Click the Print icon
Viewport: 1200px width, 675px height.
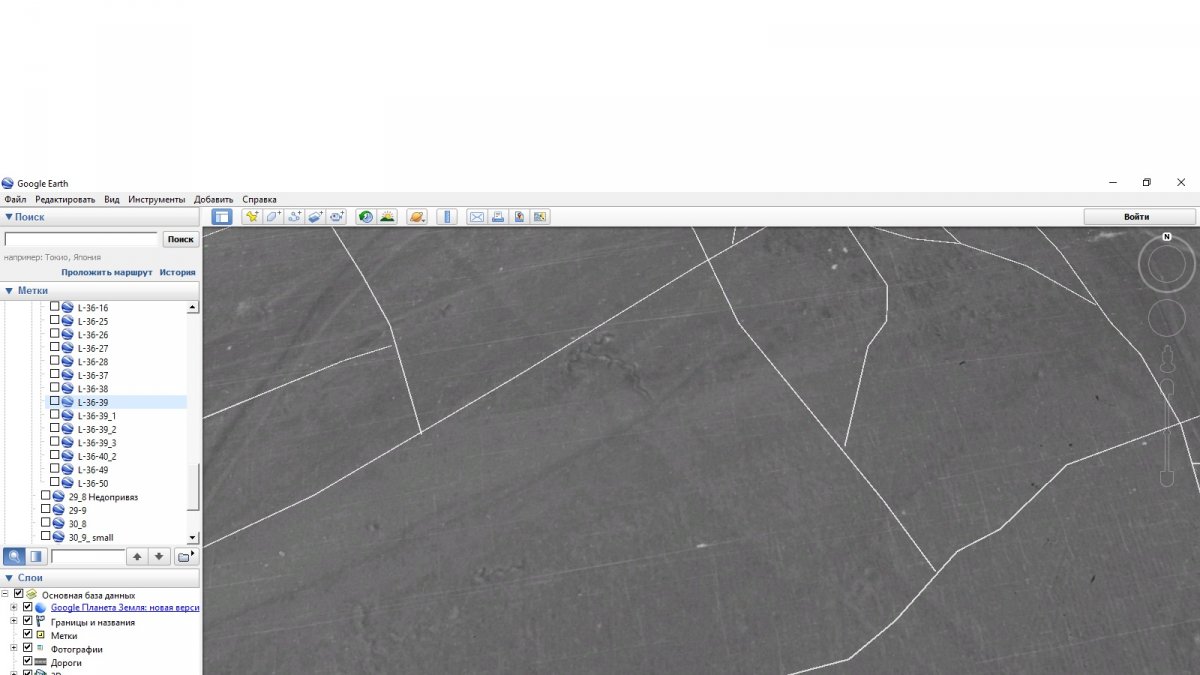coord(498,216)
